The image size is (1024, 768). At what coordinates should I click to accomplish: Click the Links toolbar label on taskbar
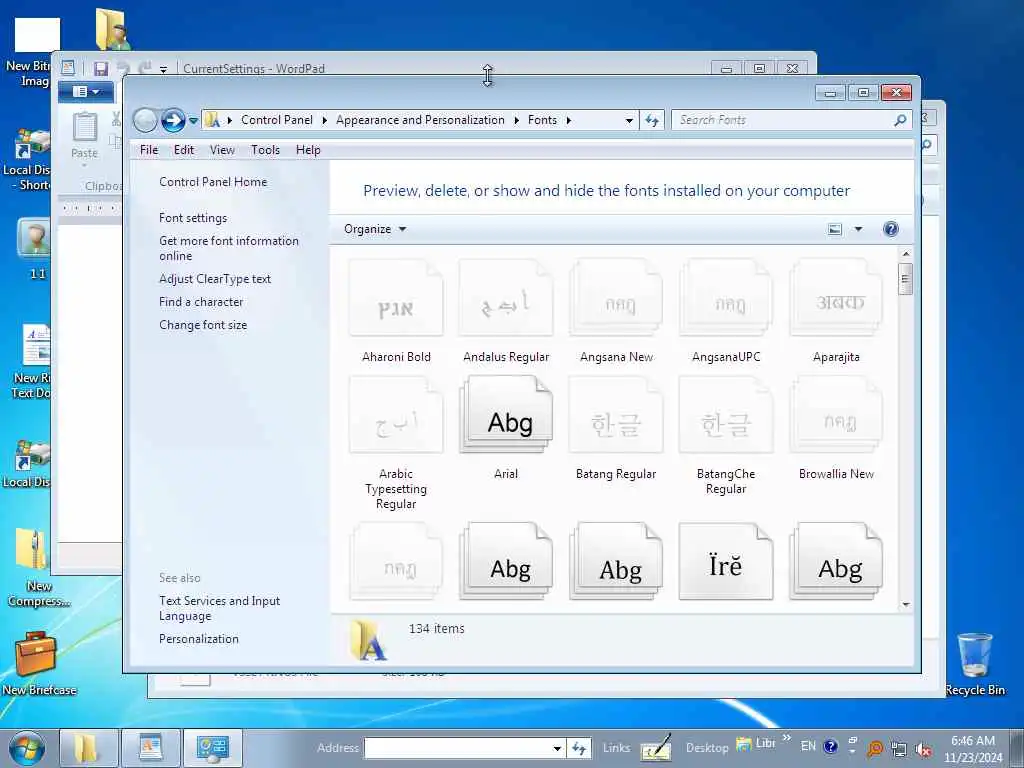616,748
